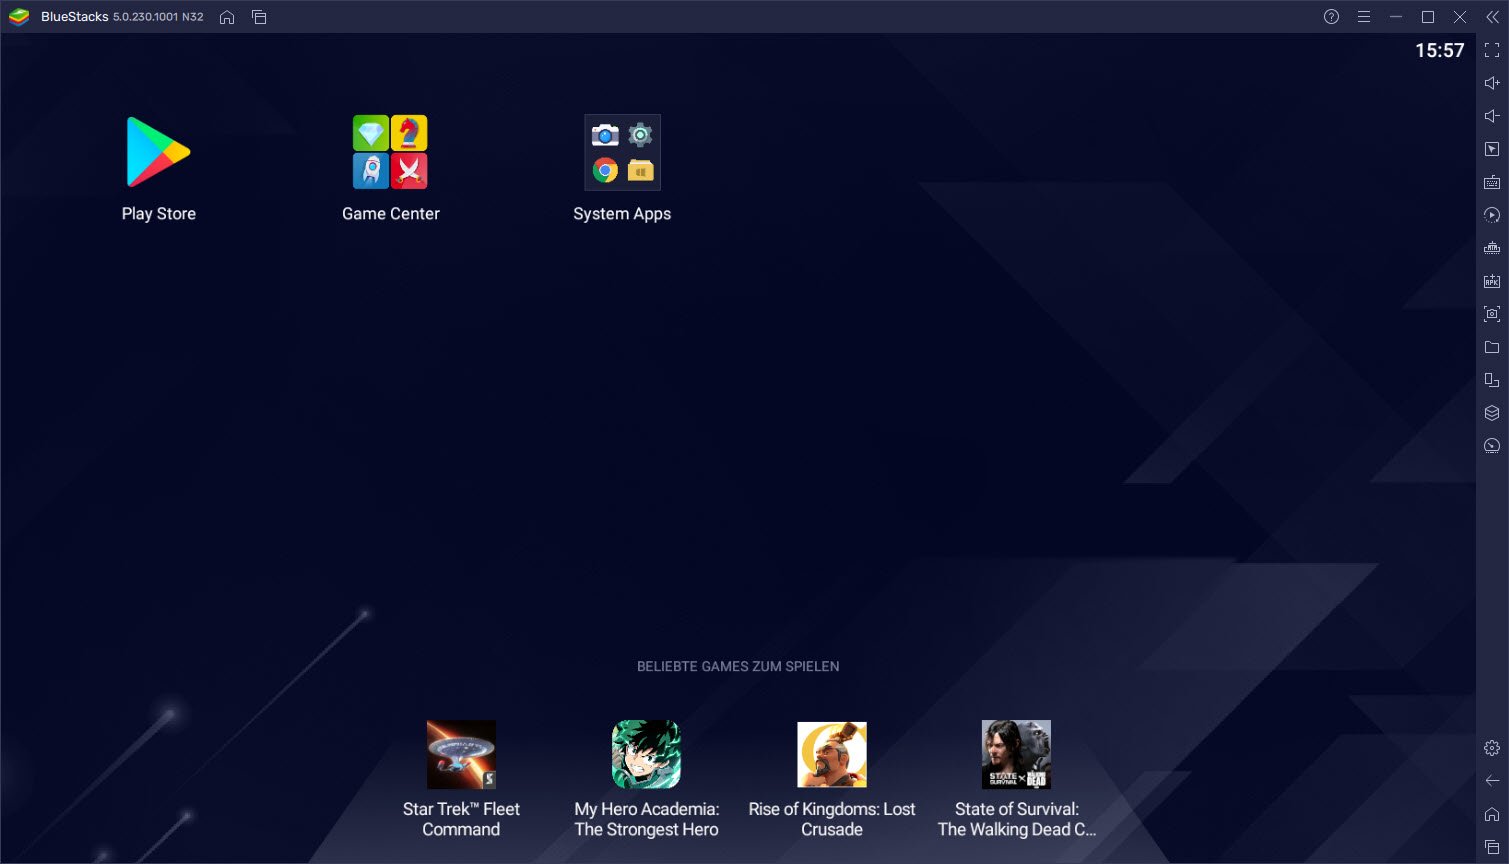Open the System Apps folder
1509x864 pixels.
coord(622,152)
